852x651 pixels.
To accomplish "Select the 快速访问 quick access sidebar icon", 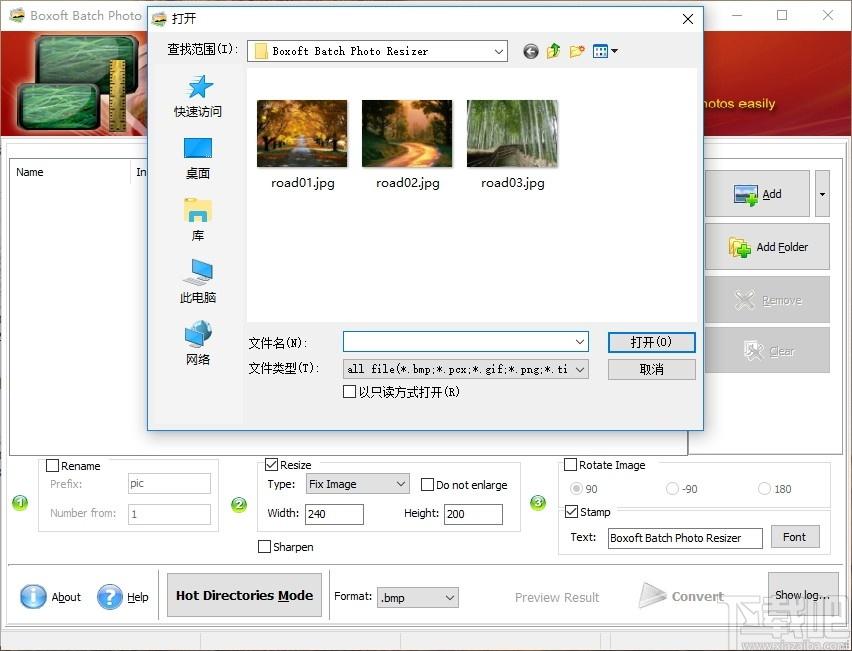I will [x=198, y=87].
